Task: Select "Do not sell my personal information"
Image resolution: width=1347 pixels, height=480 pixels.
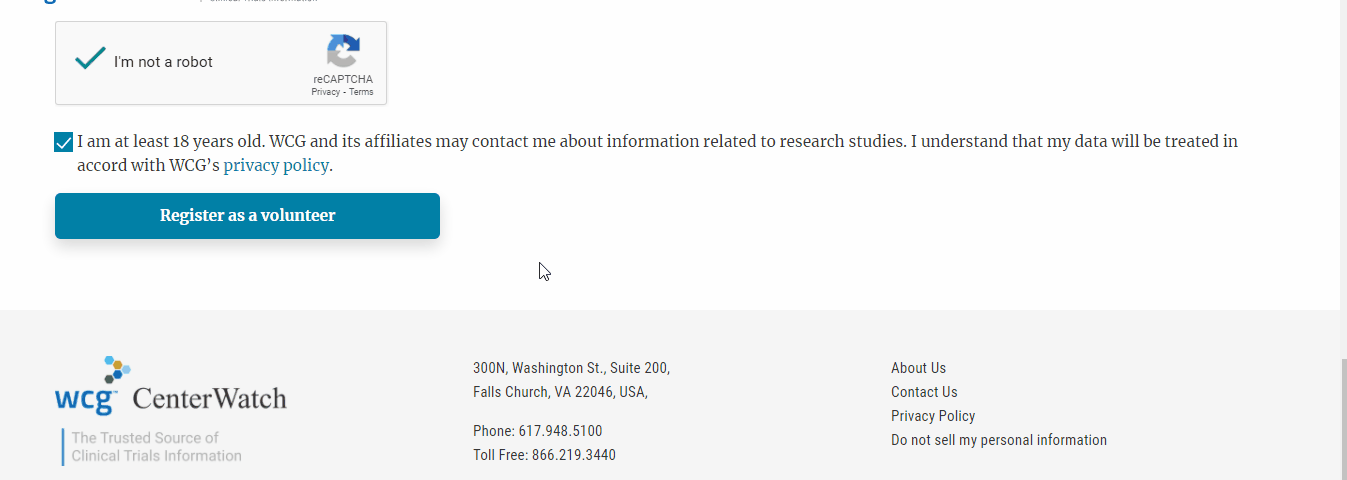Action: click(x=998, y=440)
